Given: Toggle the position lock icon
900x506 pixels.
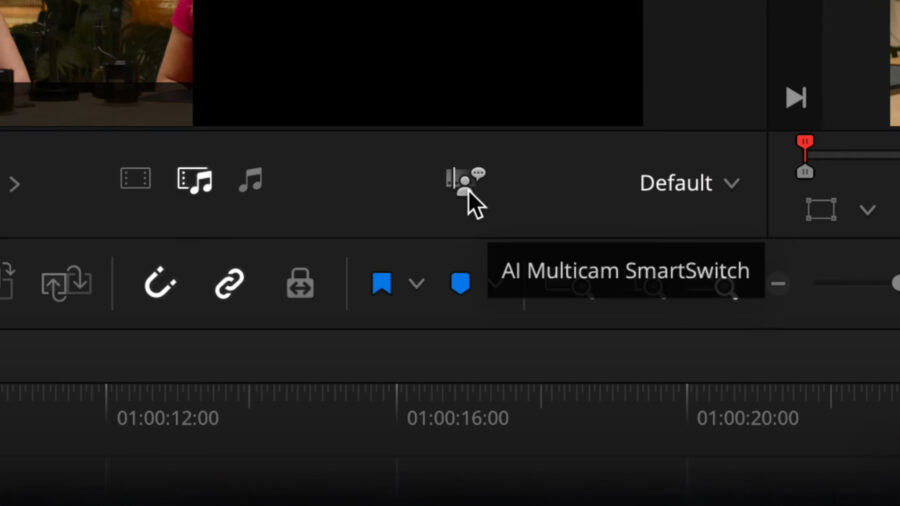Looking at the screenshot, I should 300,284.
